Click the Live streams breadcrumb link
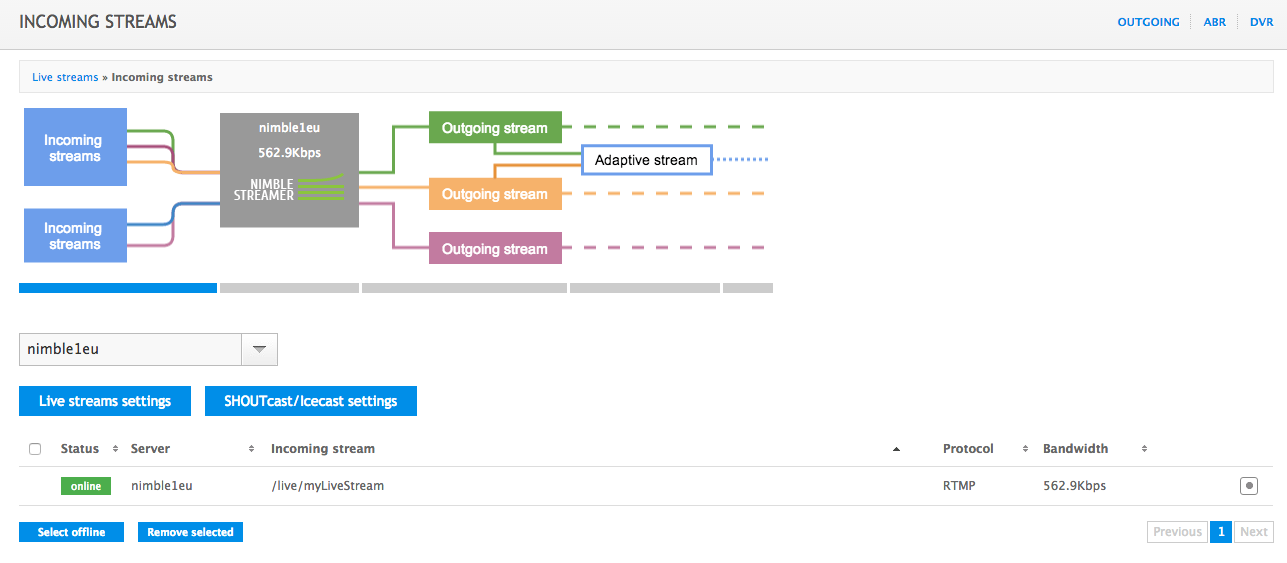This screenshot has height=563, width=1287. [65, 77]
